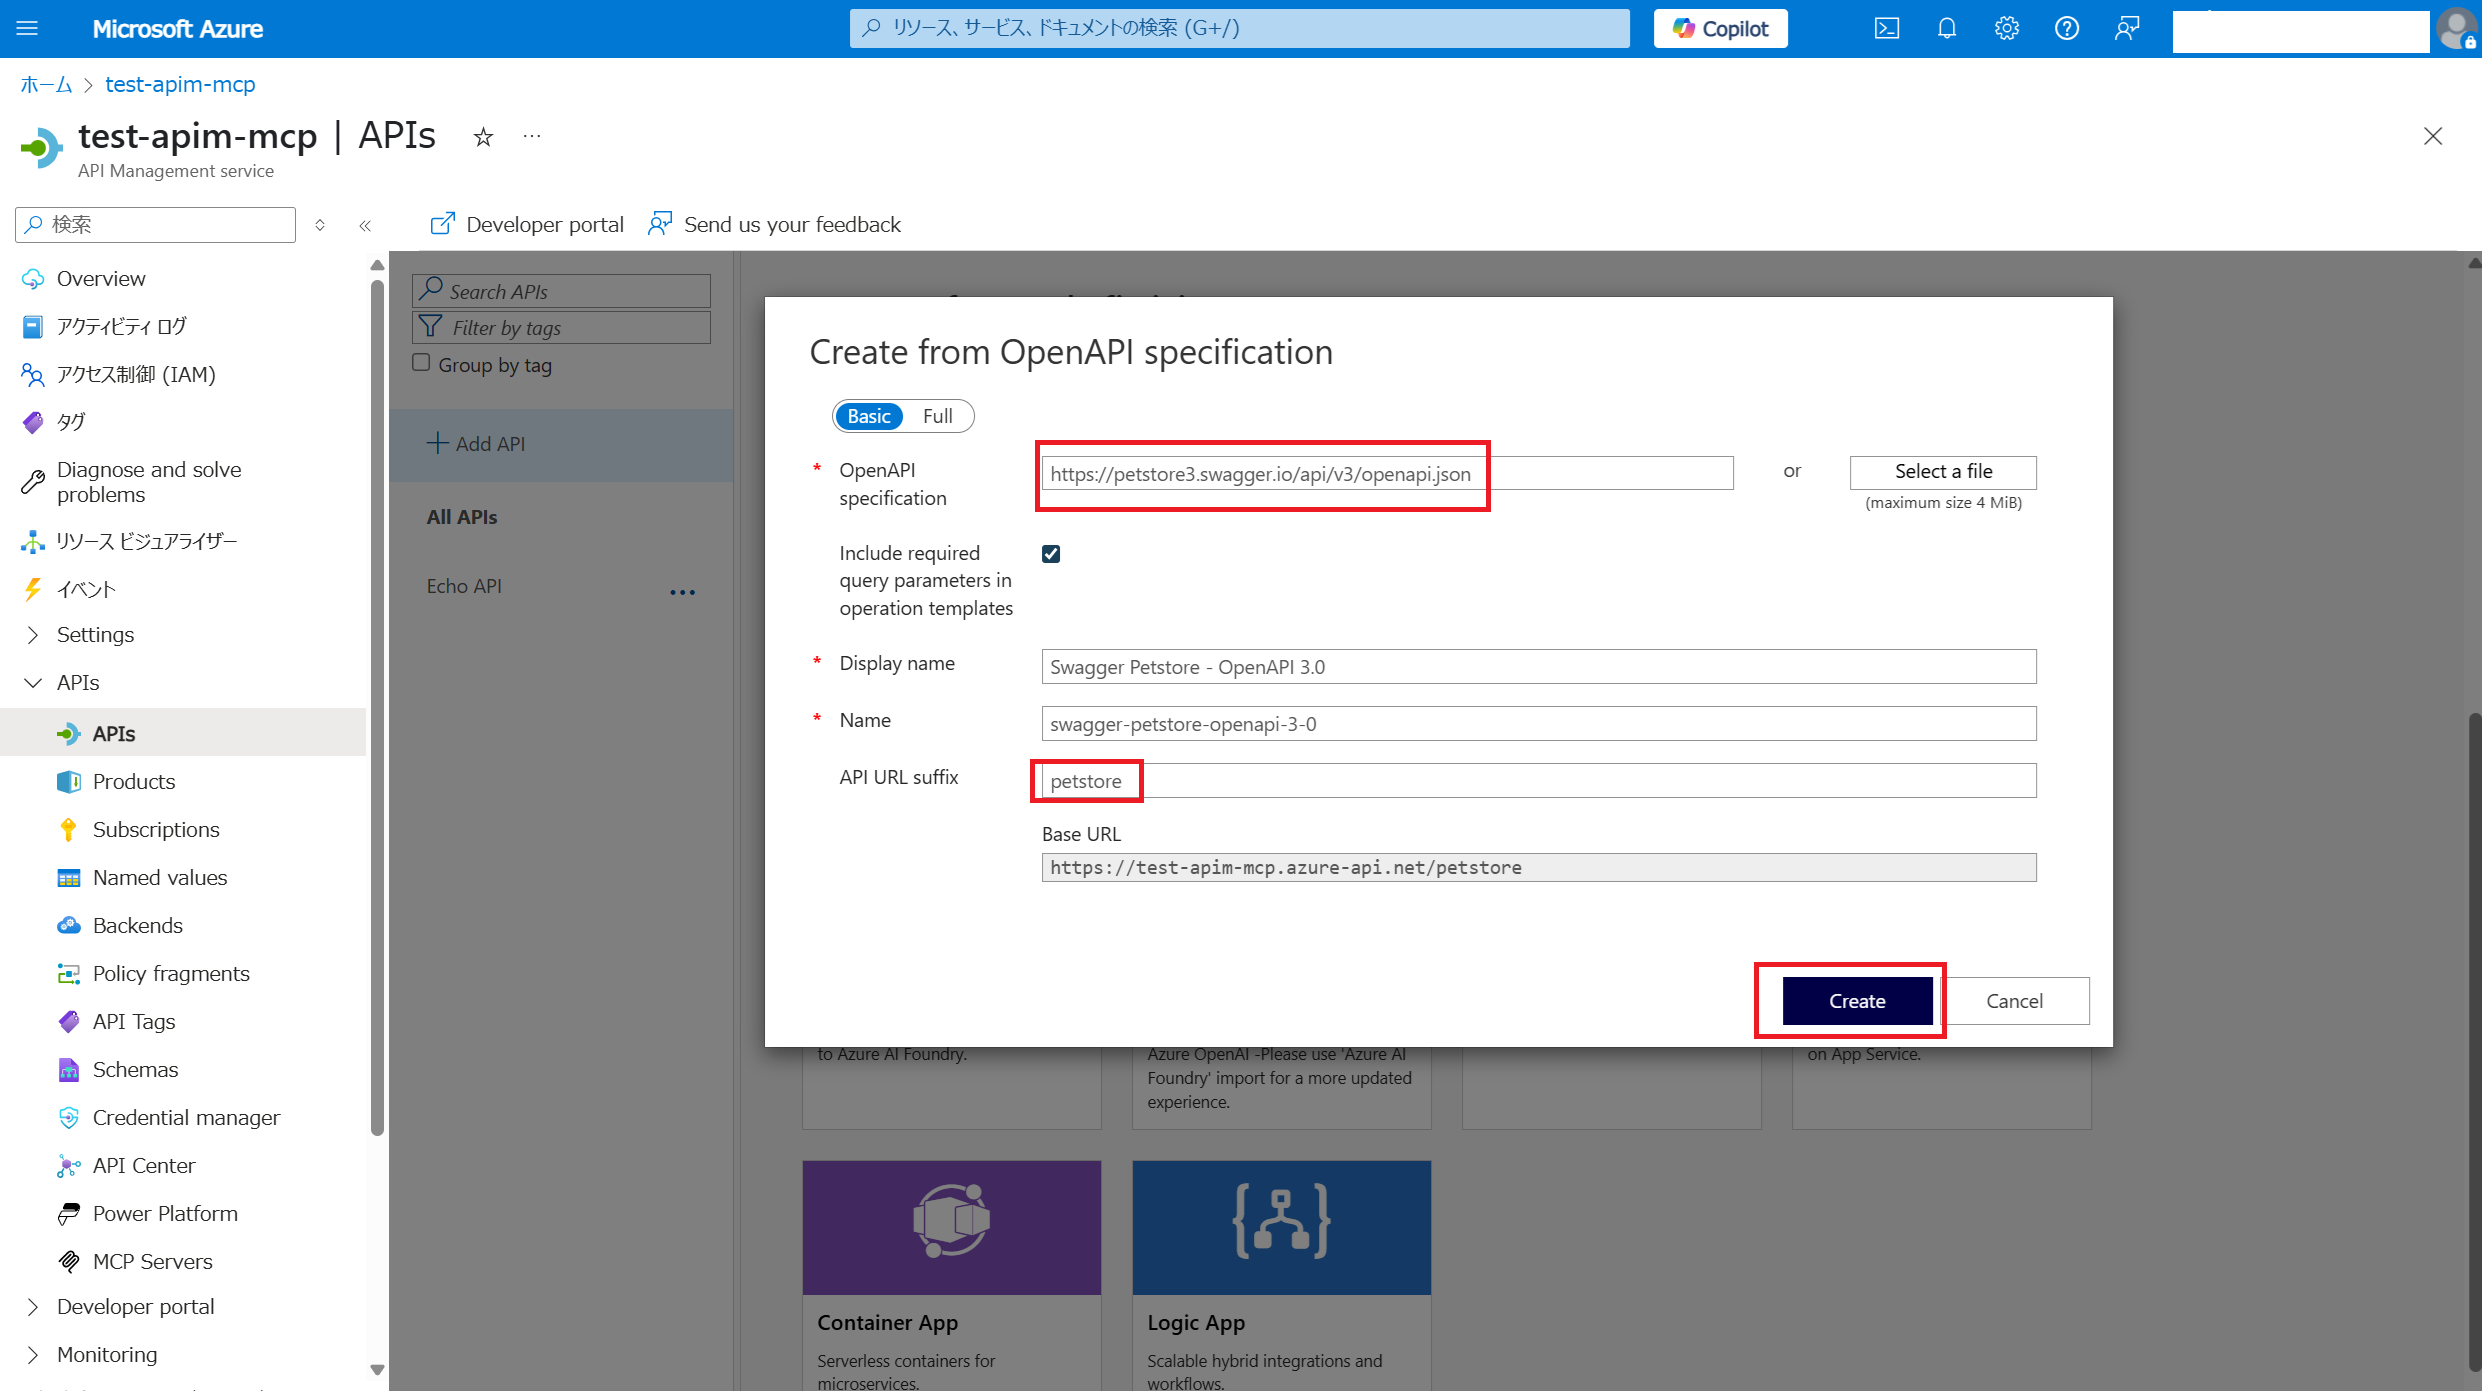Screen dimensions: 2482x1391
Task: Open API Center in the sidebar
Action: (x=144, y=1165)
